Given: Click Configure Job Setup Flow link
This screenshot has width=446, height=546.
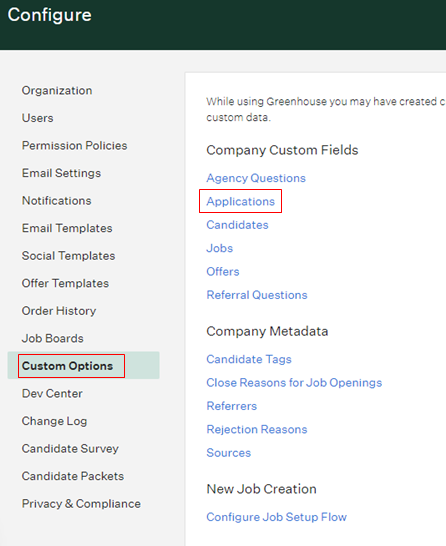Looking at the screenshot, I should (x=277, y=517).
